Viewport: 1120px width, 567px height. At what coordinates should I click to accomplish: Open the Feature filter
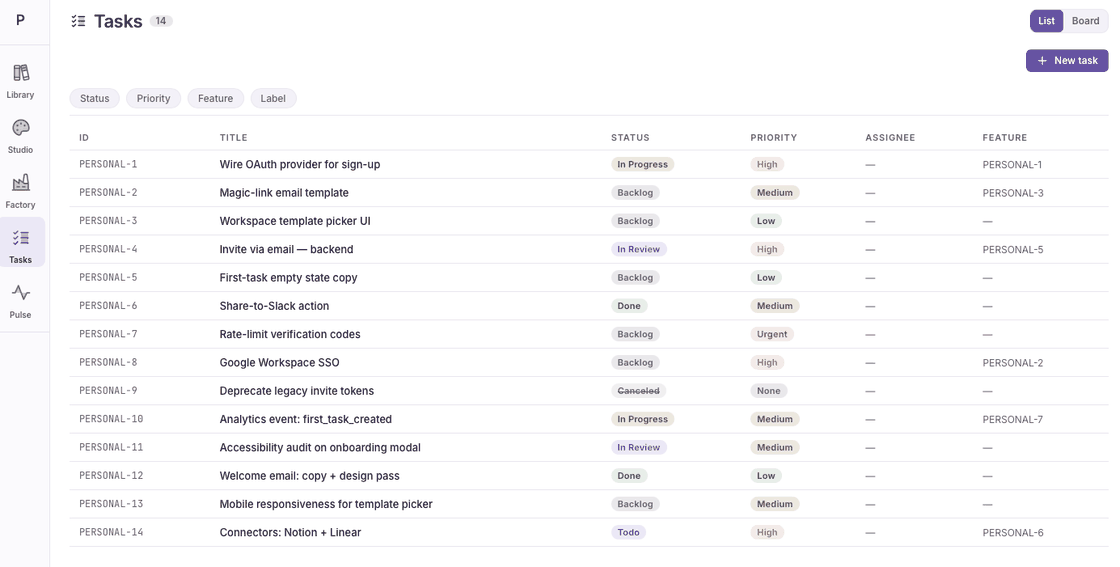tap(216, 99)
